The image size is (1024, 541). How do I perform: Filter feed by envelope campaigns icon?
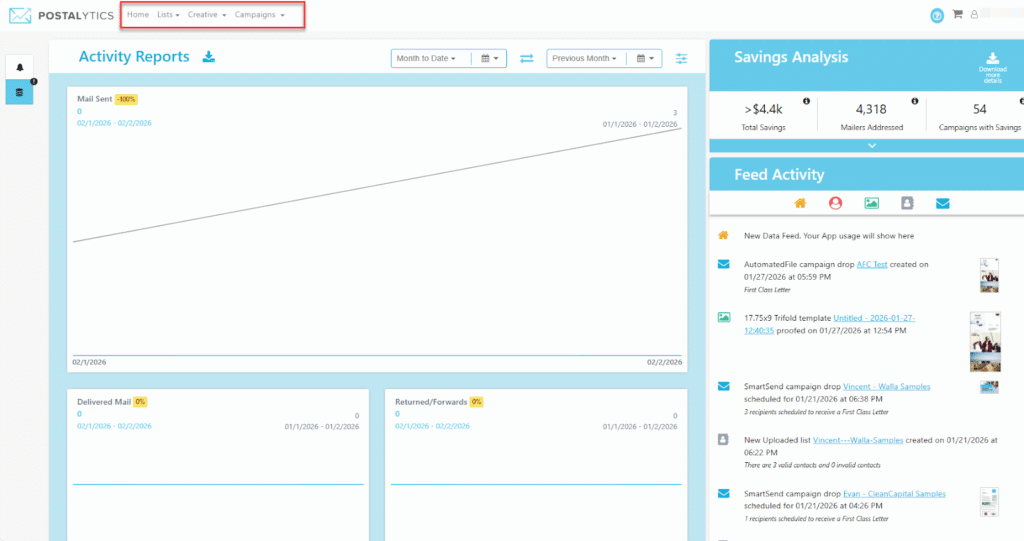[942, 203]
